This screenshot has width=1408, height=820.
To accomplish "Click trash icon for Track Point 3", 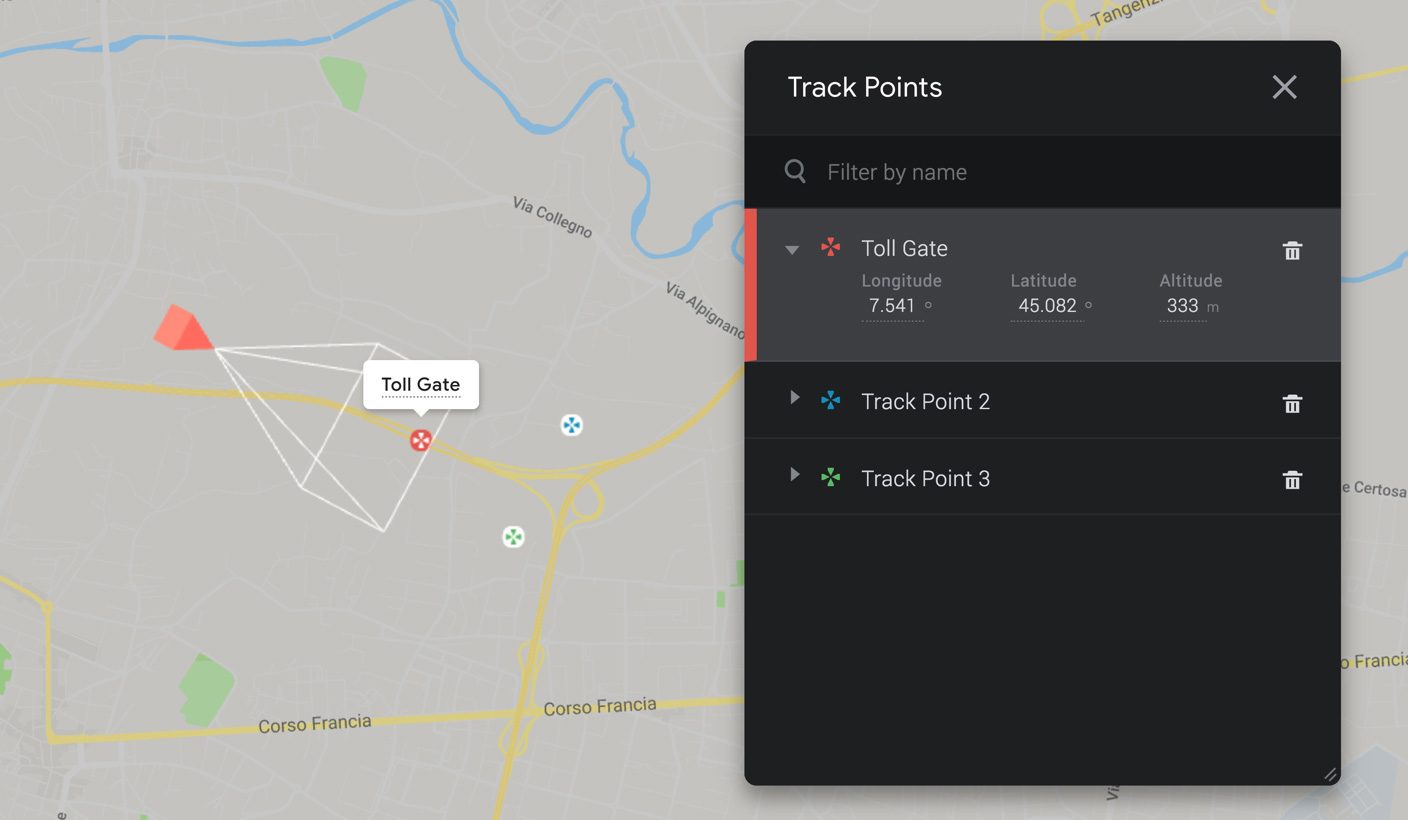I will [1292, 481].
